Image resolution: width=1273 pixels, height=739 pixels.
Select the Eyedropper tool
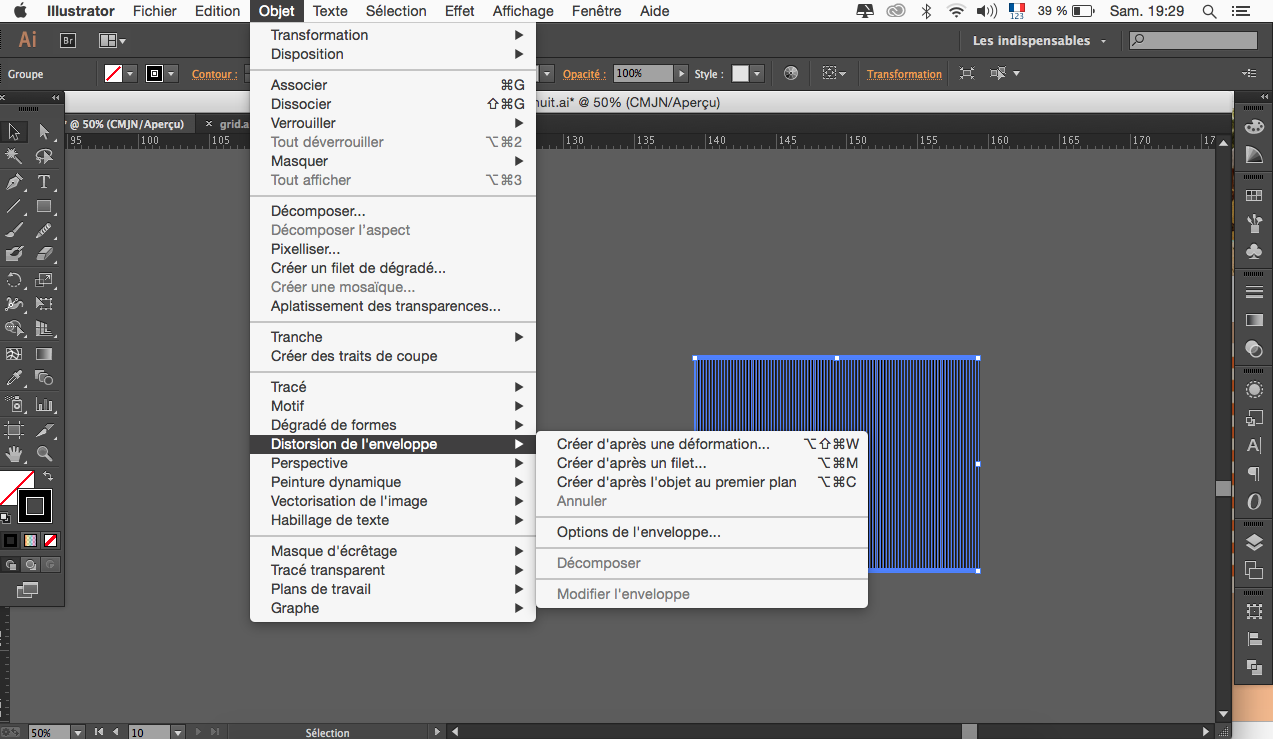point(14,379)
